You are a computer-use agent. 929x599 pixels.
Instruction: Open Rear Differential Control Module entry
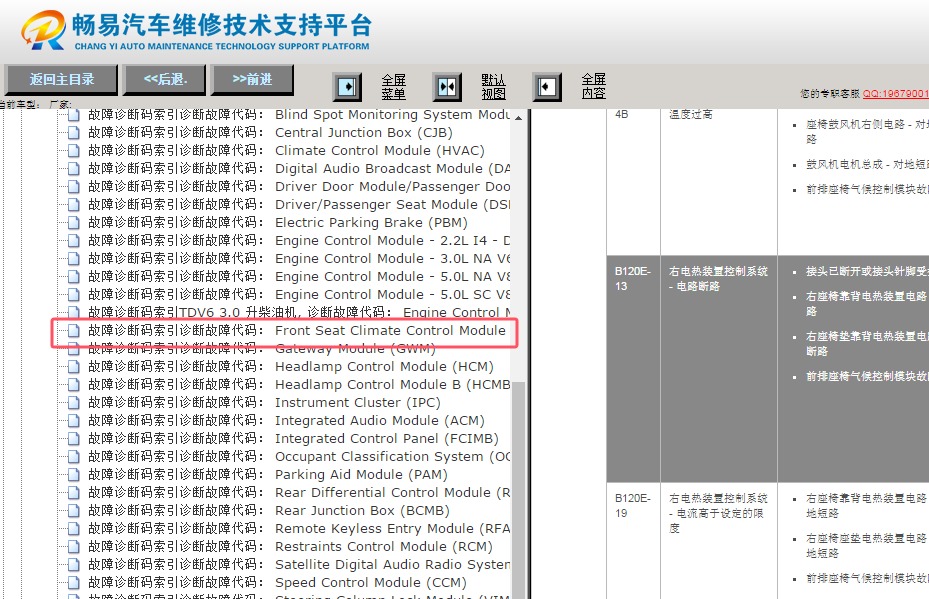pyautogui.click(x=299, y=492)
